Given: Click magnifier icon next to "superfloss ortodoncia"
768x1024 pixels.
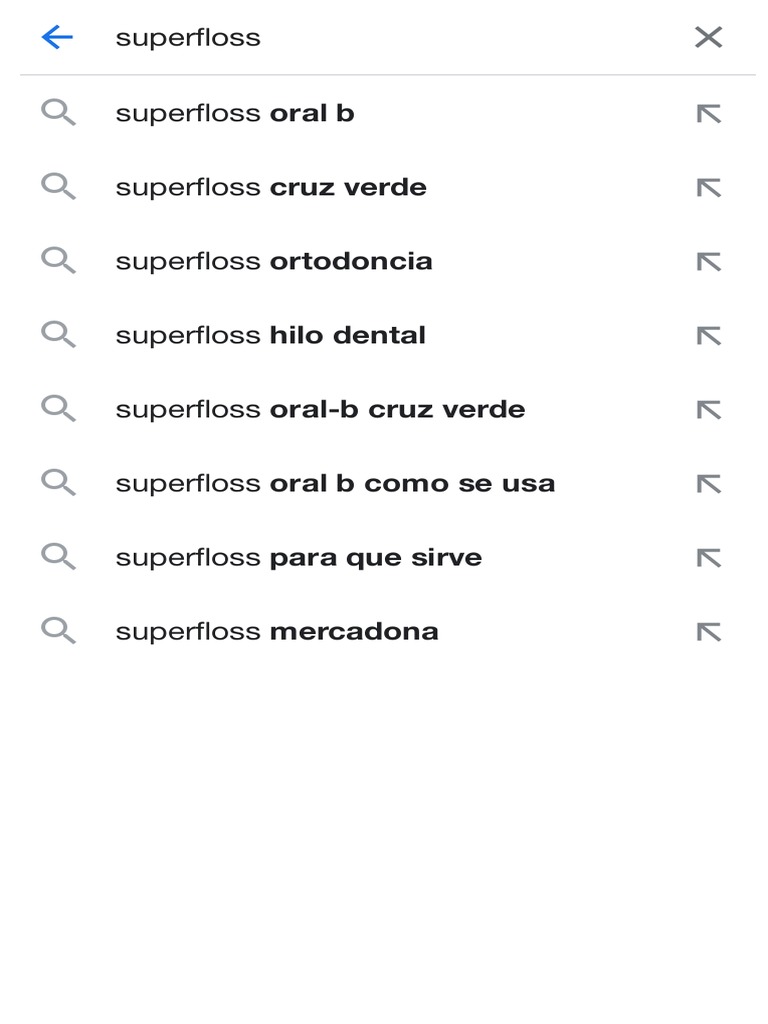Looking at the screenshot, I should (58, 261).
